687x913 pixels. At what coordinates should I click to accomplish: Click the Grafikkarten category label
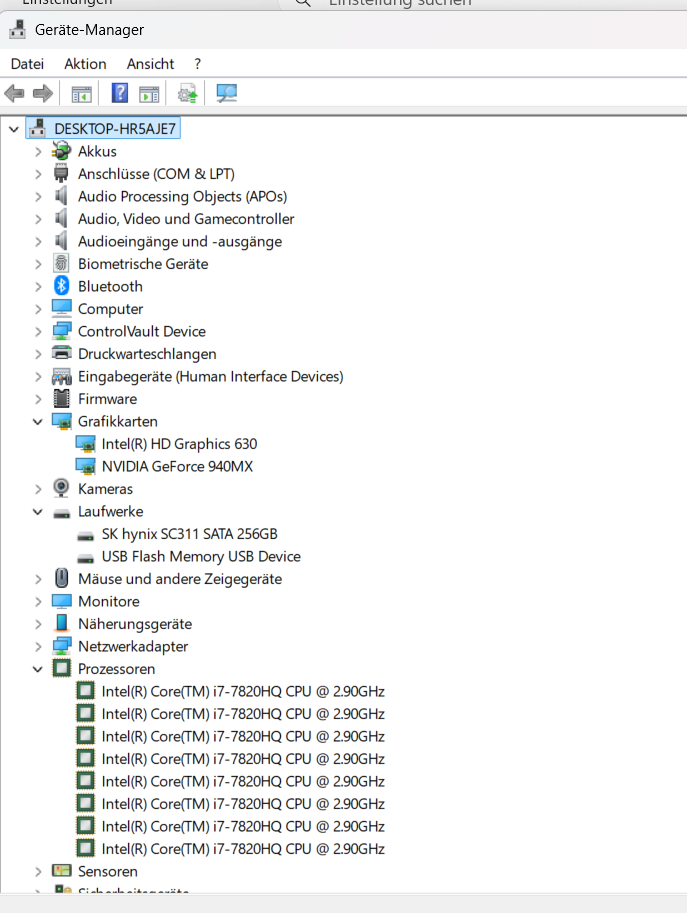click(118, 421)
